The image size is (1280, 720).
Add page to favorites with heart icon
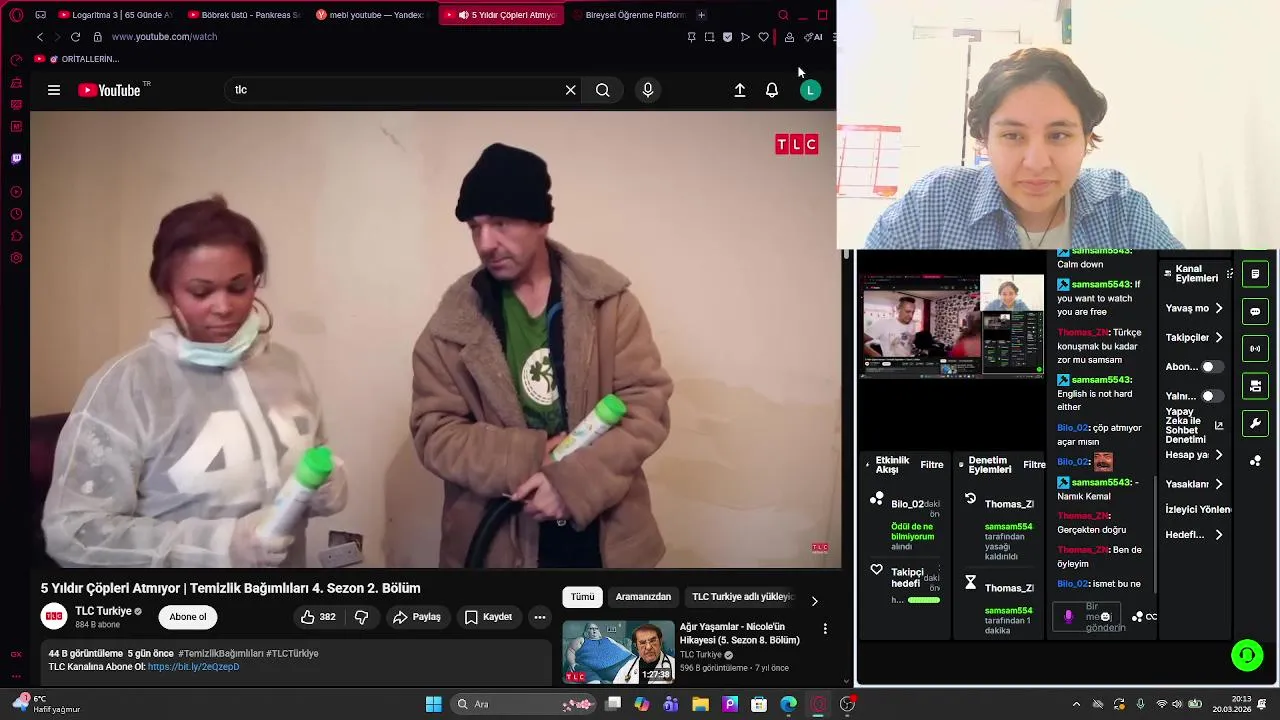763,37
